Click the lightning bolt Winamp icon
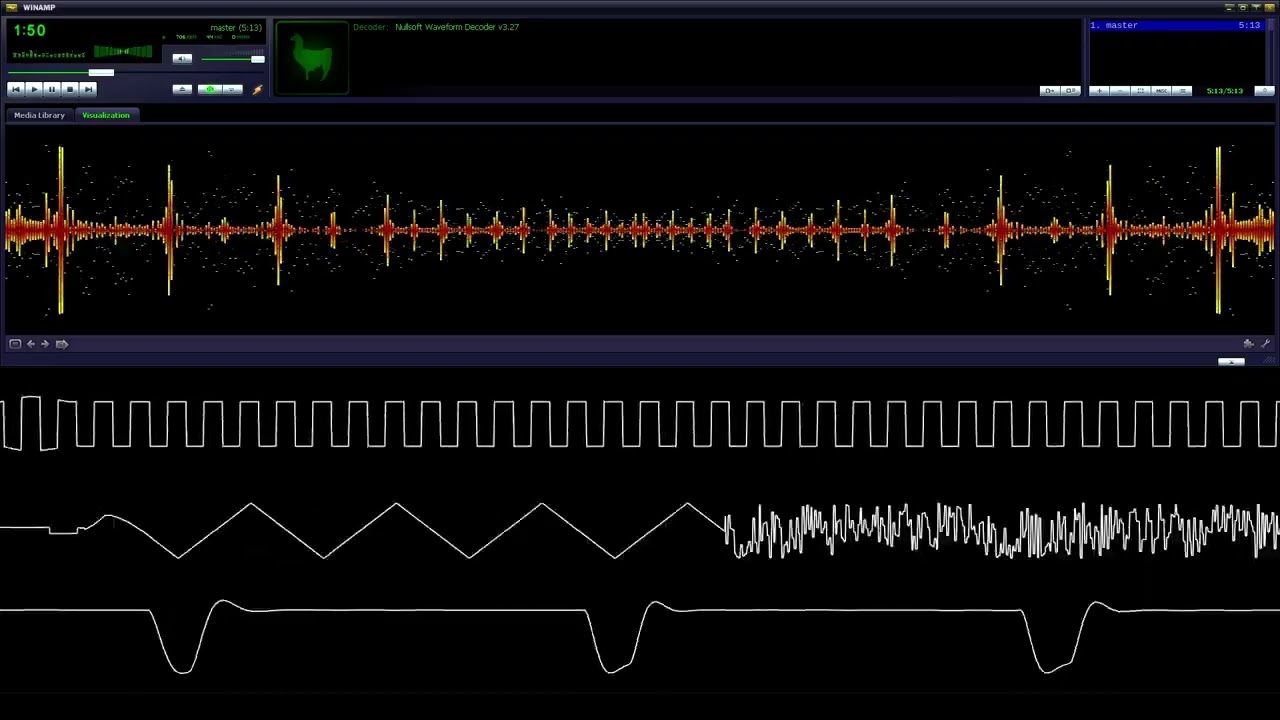 [258, 90]
